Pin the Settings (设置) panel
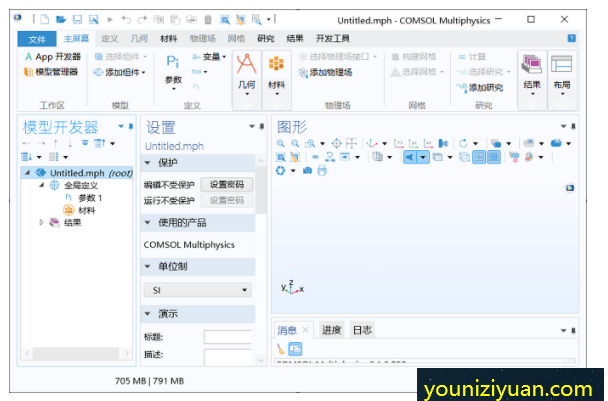 click(262, 126)
